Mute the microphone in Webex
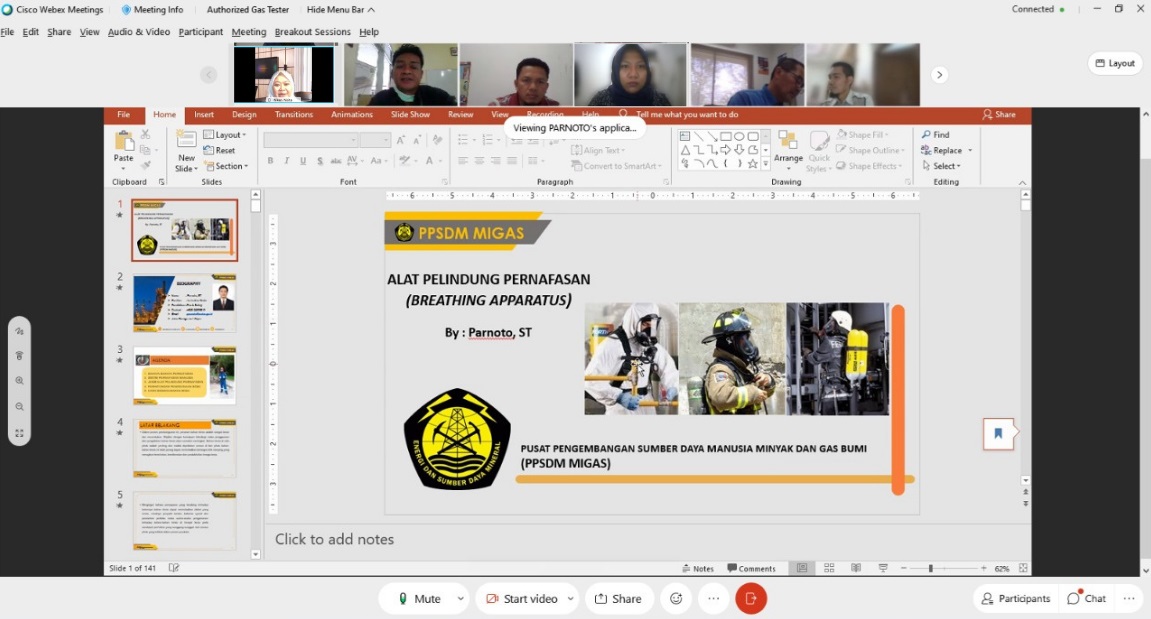The width and height of the screenshot is (1151, 619). [x=424, y=598]
